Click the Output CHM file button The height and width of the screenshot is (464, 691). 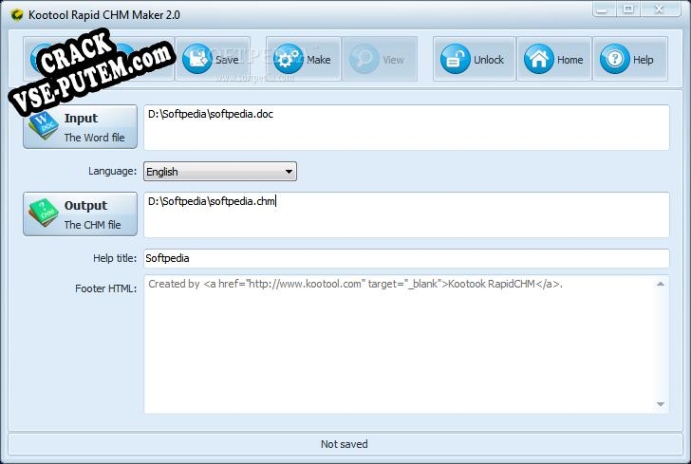point(80,214)
